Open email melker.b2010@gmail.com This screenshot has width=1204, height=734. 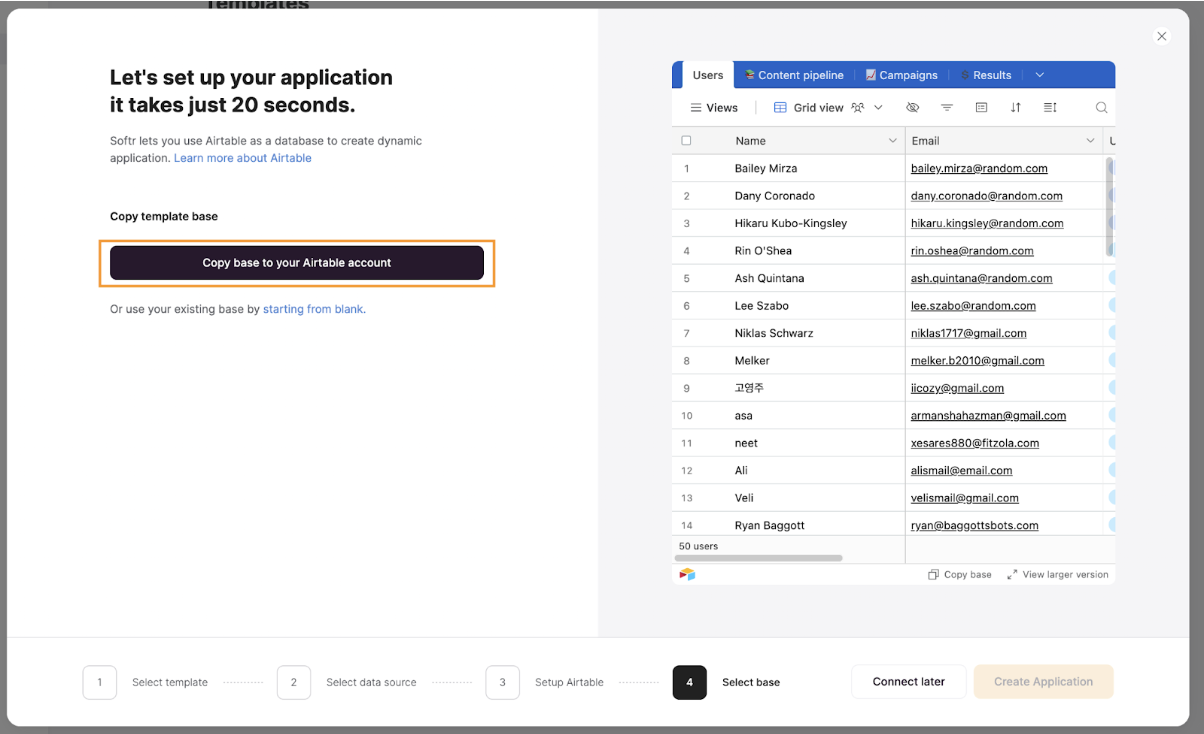click(977, 361)
